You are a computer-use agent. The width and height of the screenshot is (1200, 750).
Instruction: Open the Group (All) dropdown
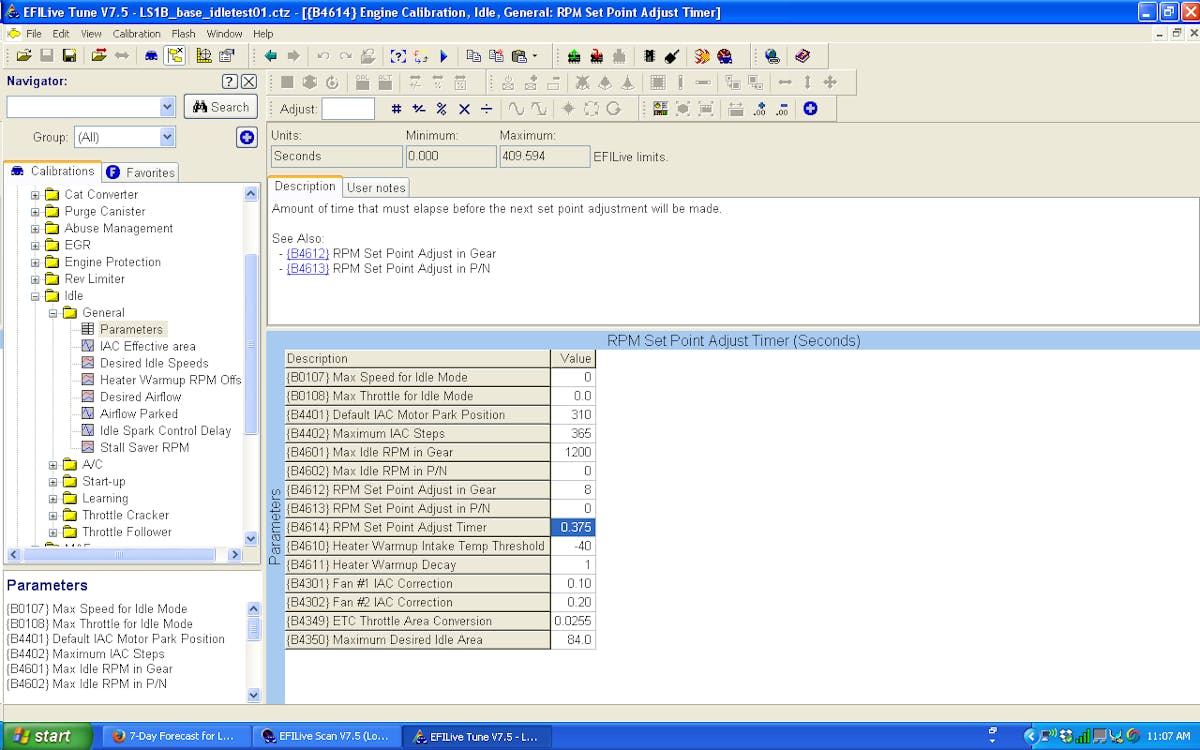point(167,137)
